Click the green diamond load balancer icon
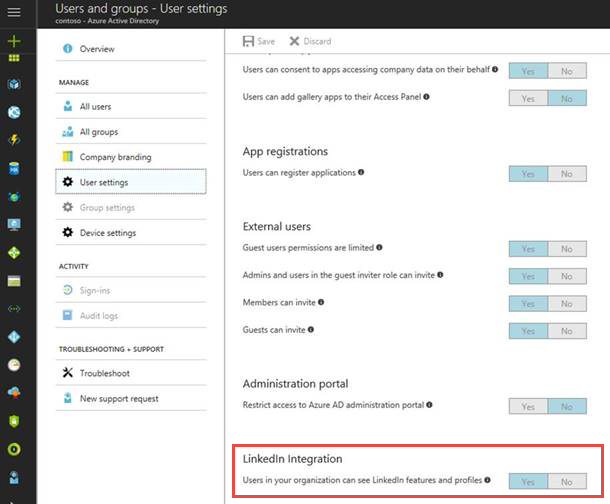 click(x=14, y=253)
